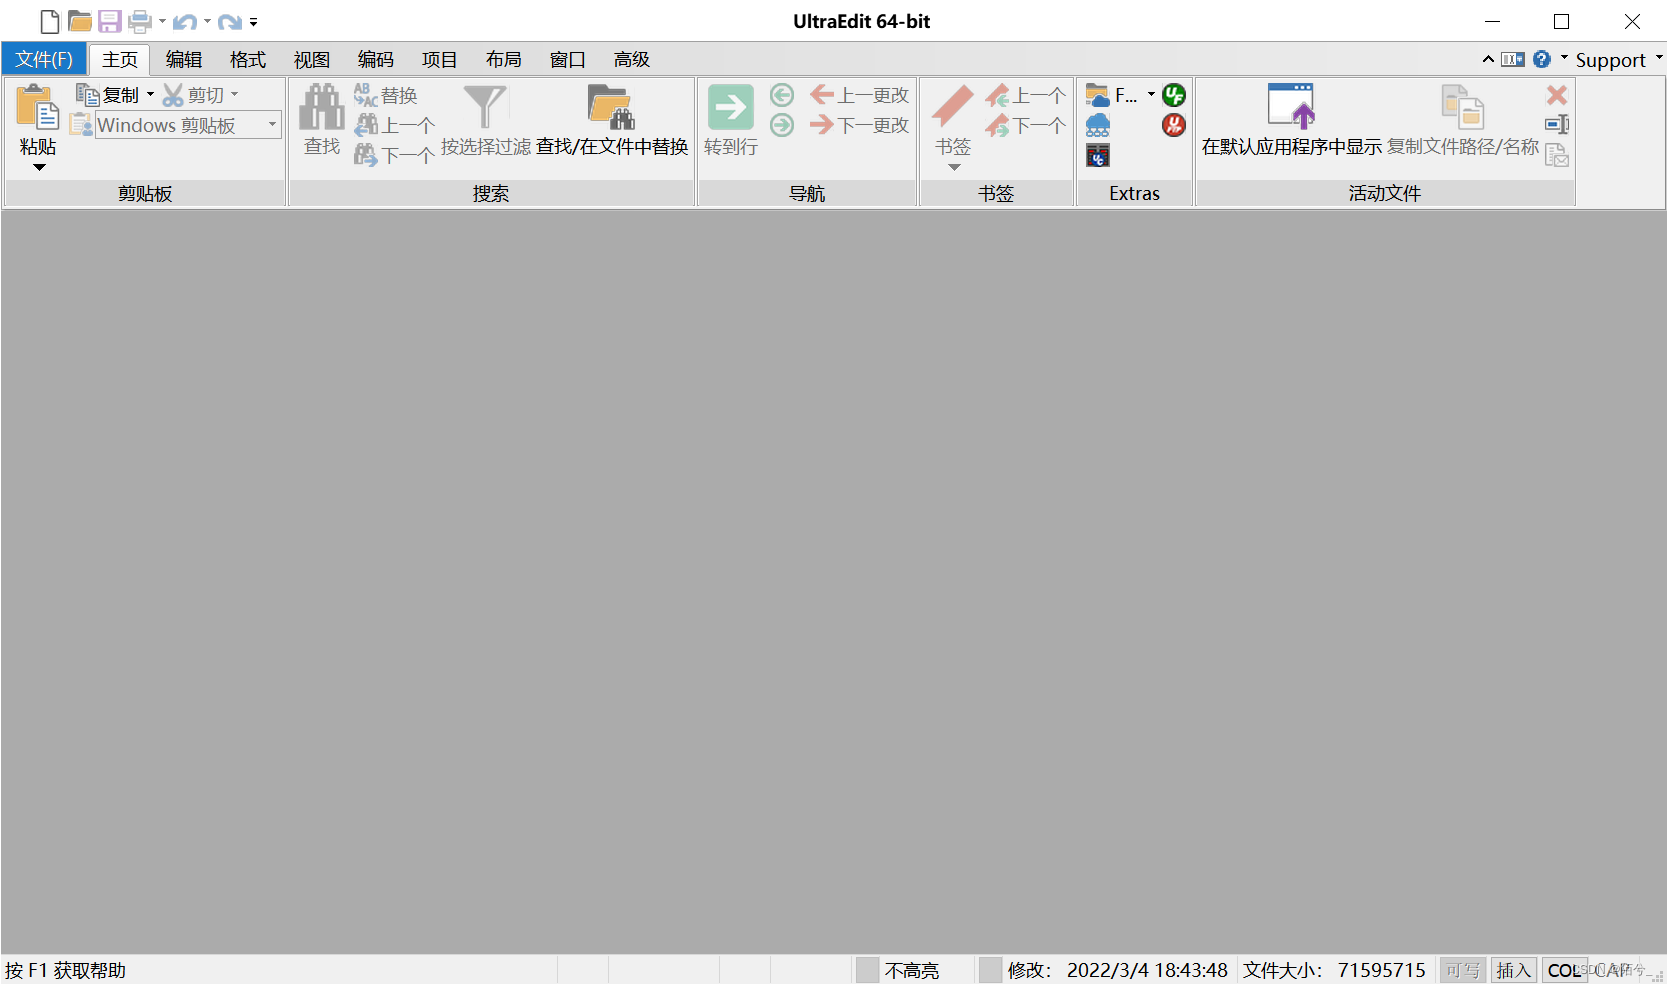The height and width of the screenshot is (985, 1668).
Task: Toggle the 书签 bookmark icon
Action: [x=953, y=107]
